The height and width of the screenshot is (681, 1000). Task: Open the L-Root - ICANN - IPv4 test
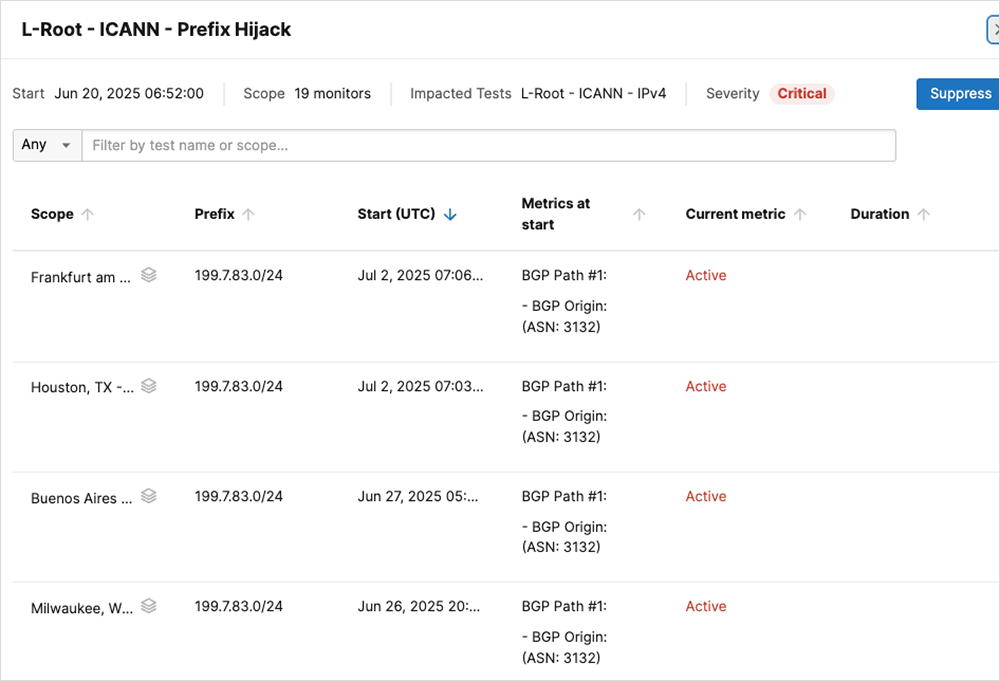[593, 93]
